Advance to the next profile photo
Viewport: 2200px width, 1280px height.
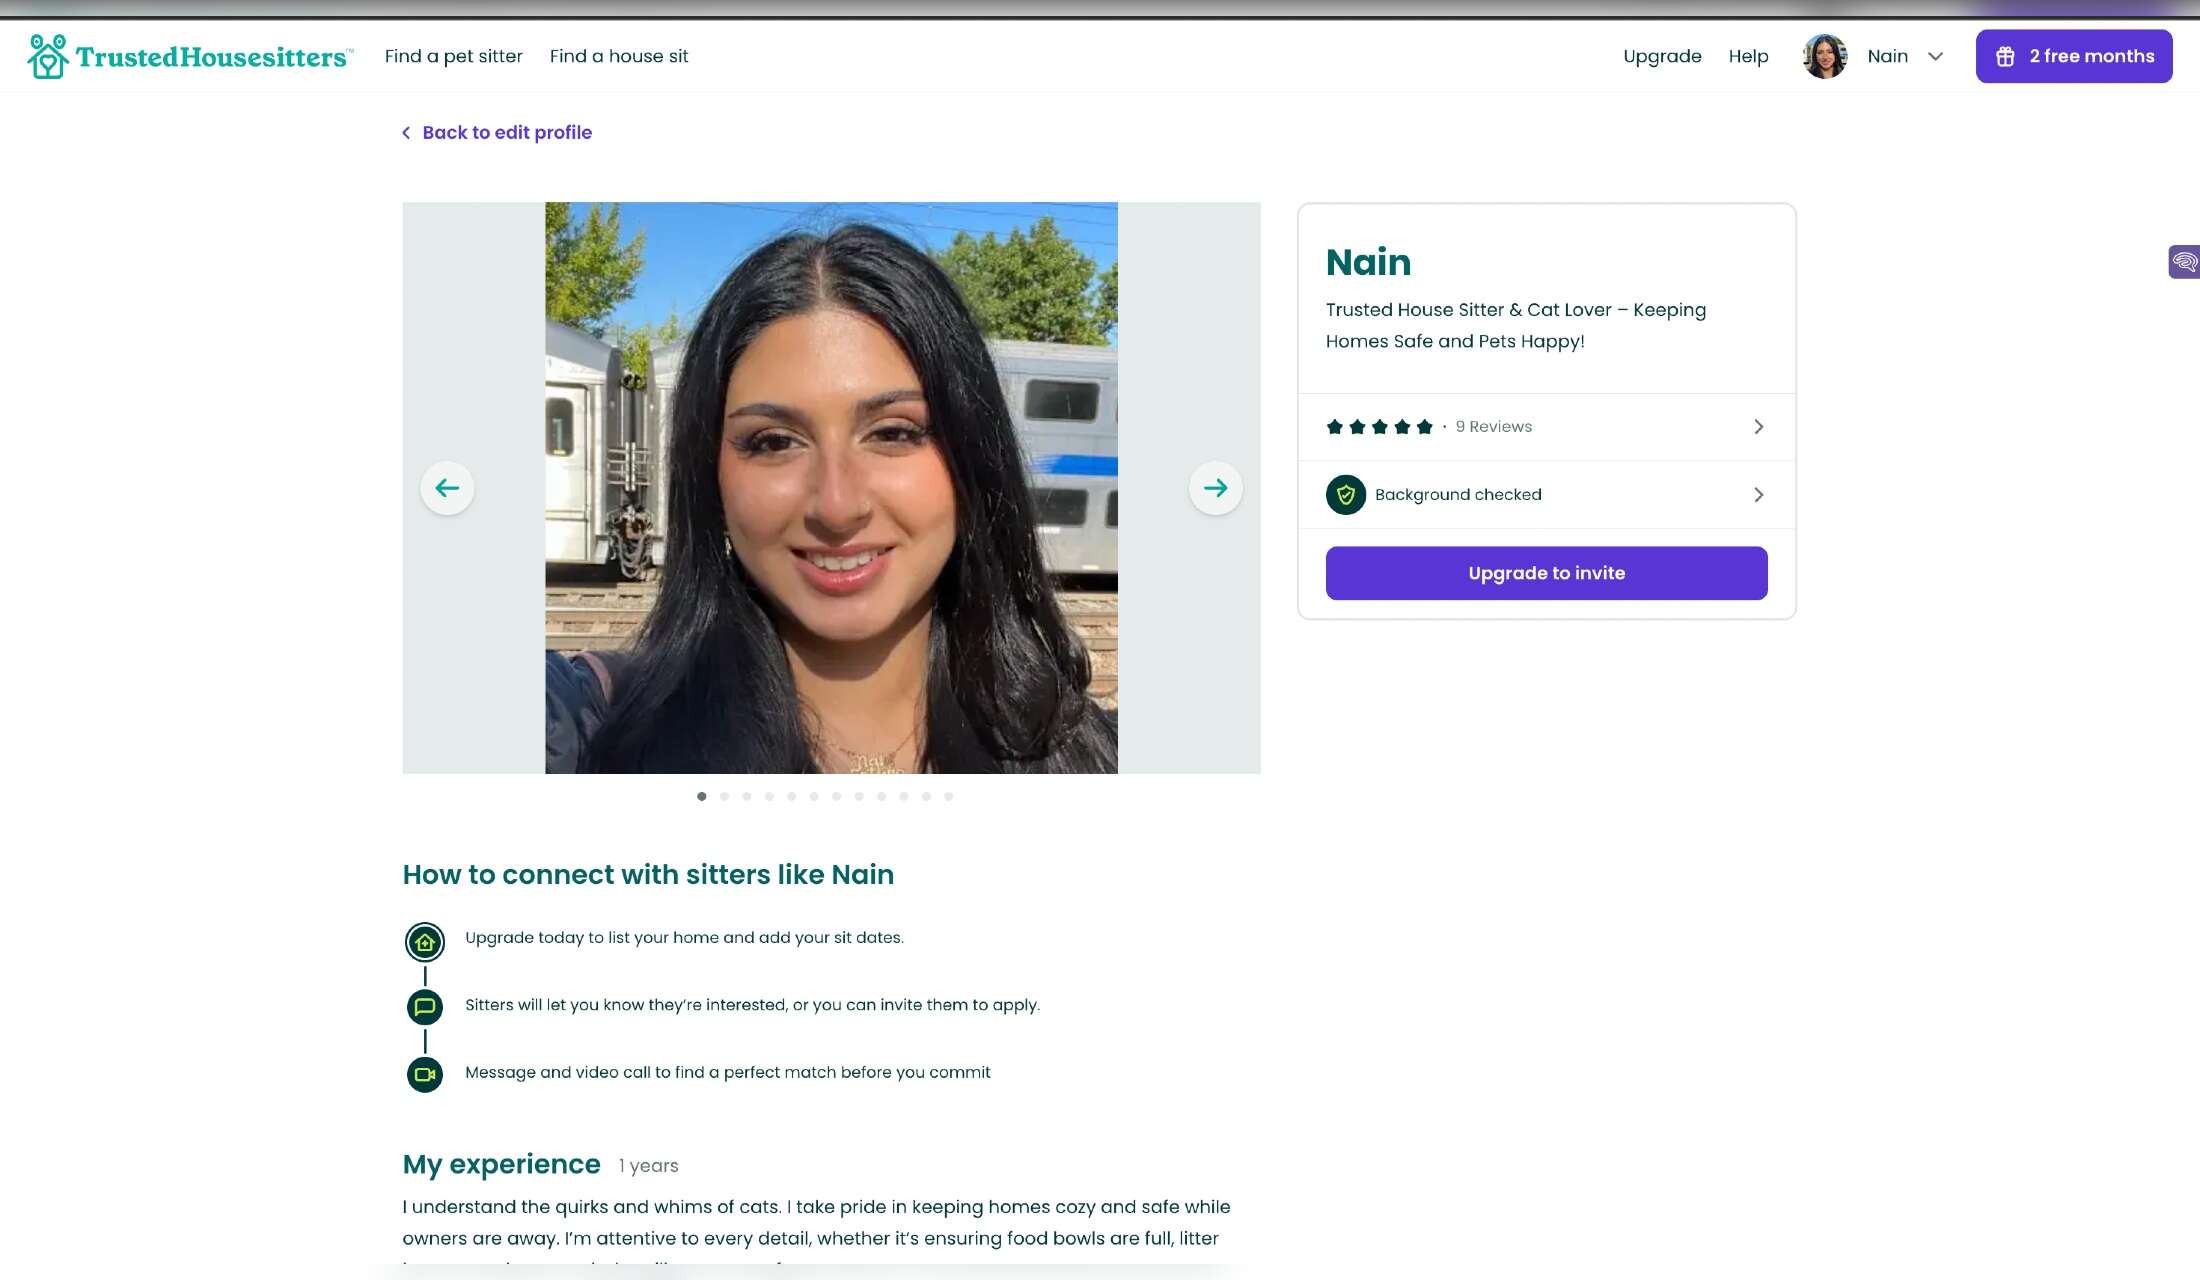(1215, 488)
